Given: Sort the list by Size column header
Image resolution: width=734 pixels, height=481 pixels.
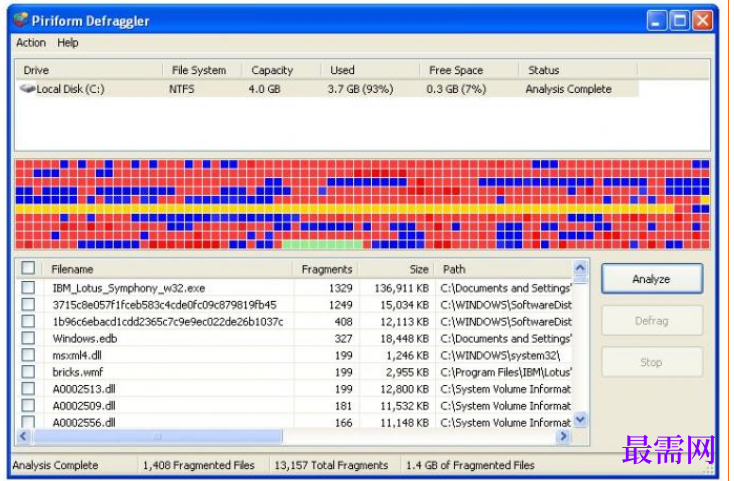Looking at the screenshot, I should coord(397,269).
